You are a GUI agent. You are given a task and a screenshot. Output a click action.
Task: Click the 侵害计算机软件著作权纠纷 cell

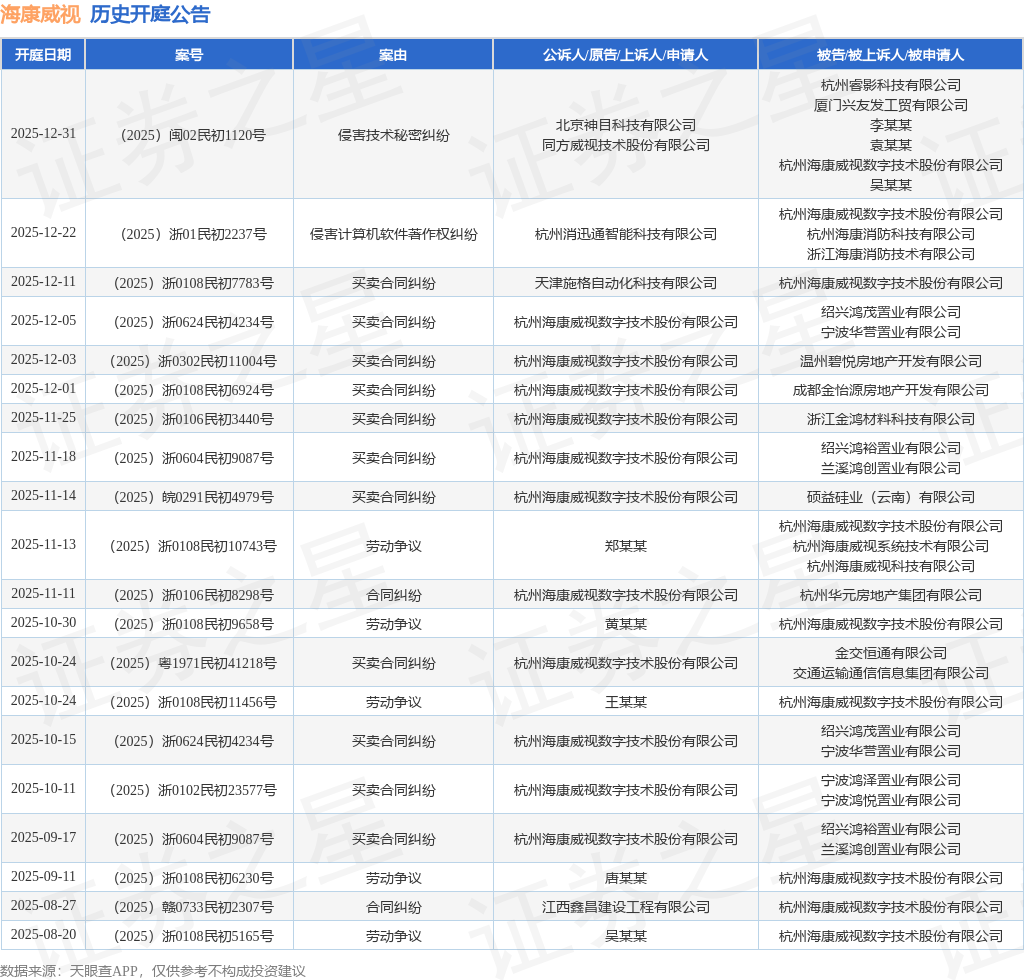[393, 234]
